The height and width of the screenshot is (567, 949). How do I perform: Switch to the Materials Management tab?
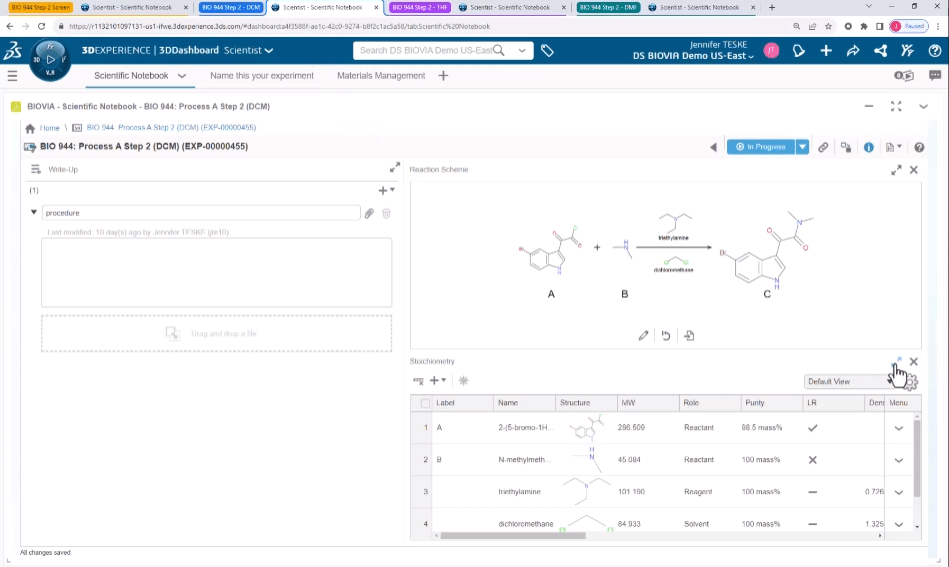point(381,76)
